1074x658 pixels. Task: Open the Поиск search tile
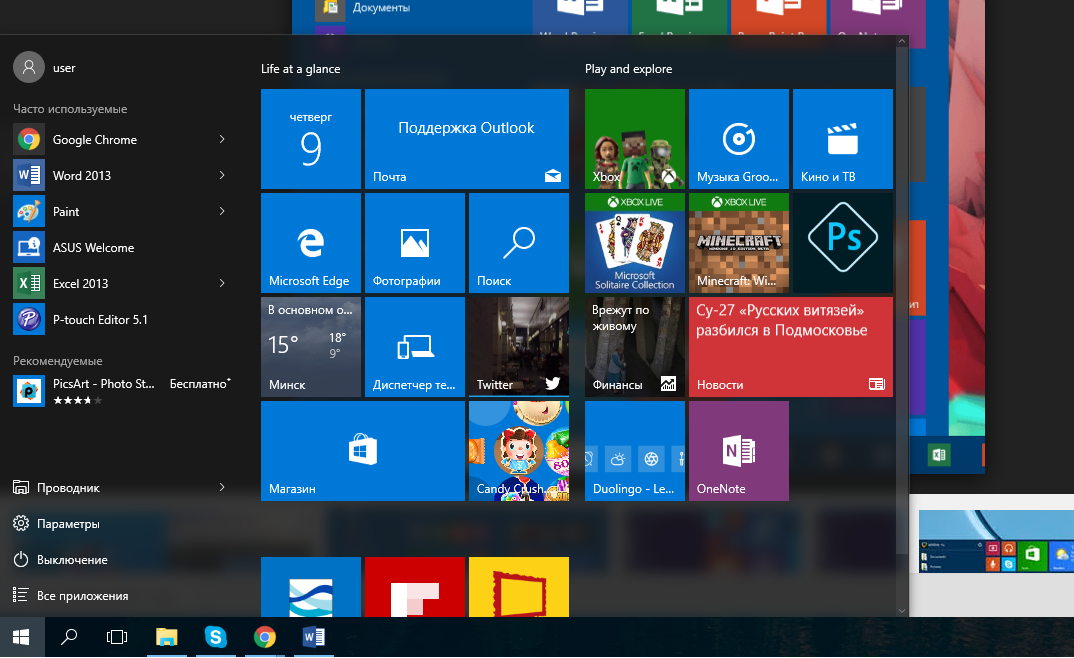pyautogui.click(x=519, y=243)
